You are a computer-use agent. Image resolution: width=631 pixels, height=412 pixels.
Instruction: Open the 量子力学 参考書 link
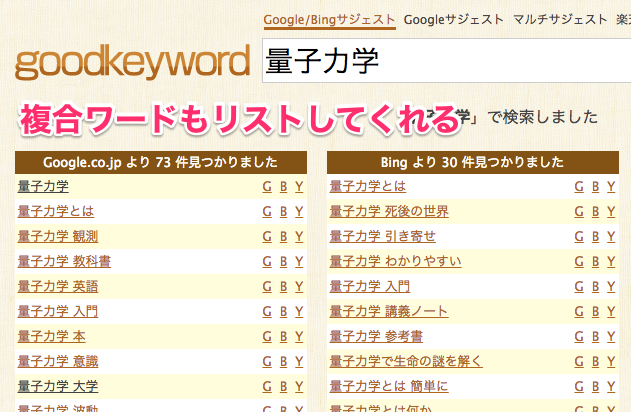click(x=376, y=336)
